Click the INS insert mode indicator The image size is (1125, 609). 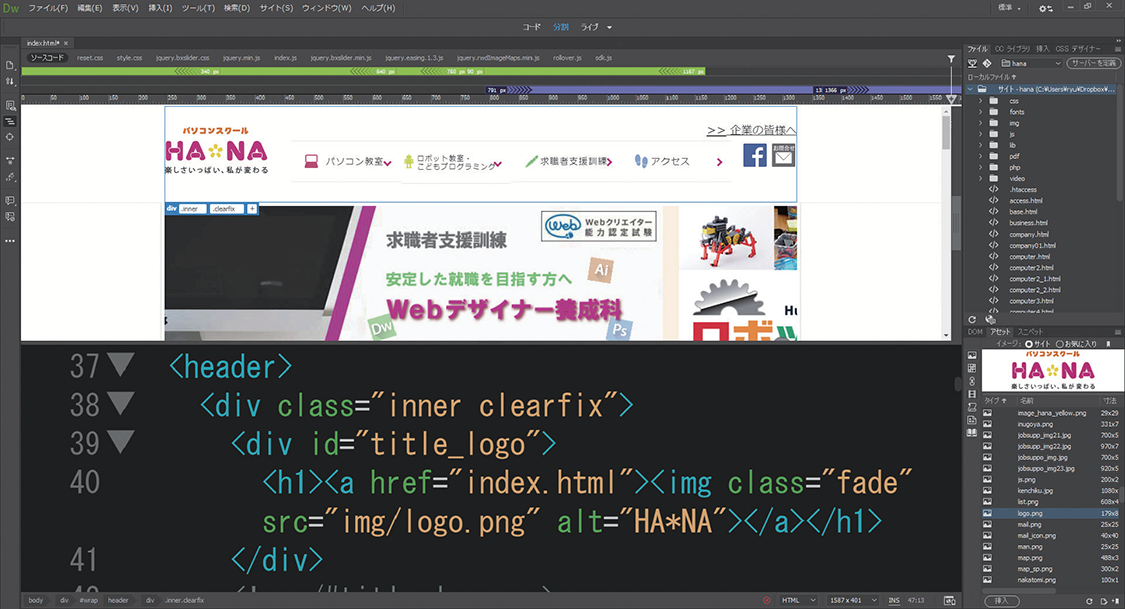coord(893,600)
